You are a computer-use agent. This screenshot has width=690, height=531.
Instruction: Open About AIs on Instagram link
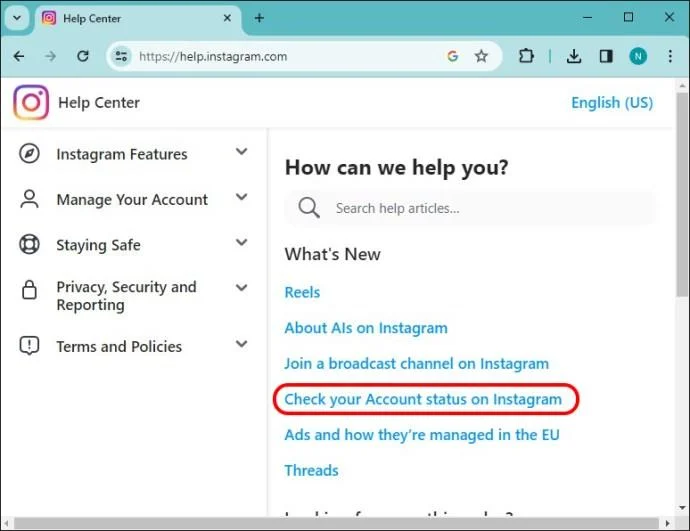click(366, 328)
